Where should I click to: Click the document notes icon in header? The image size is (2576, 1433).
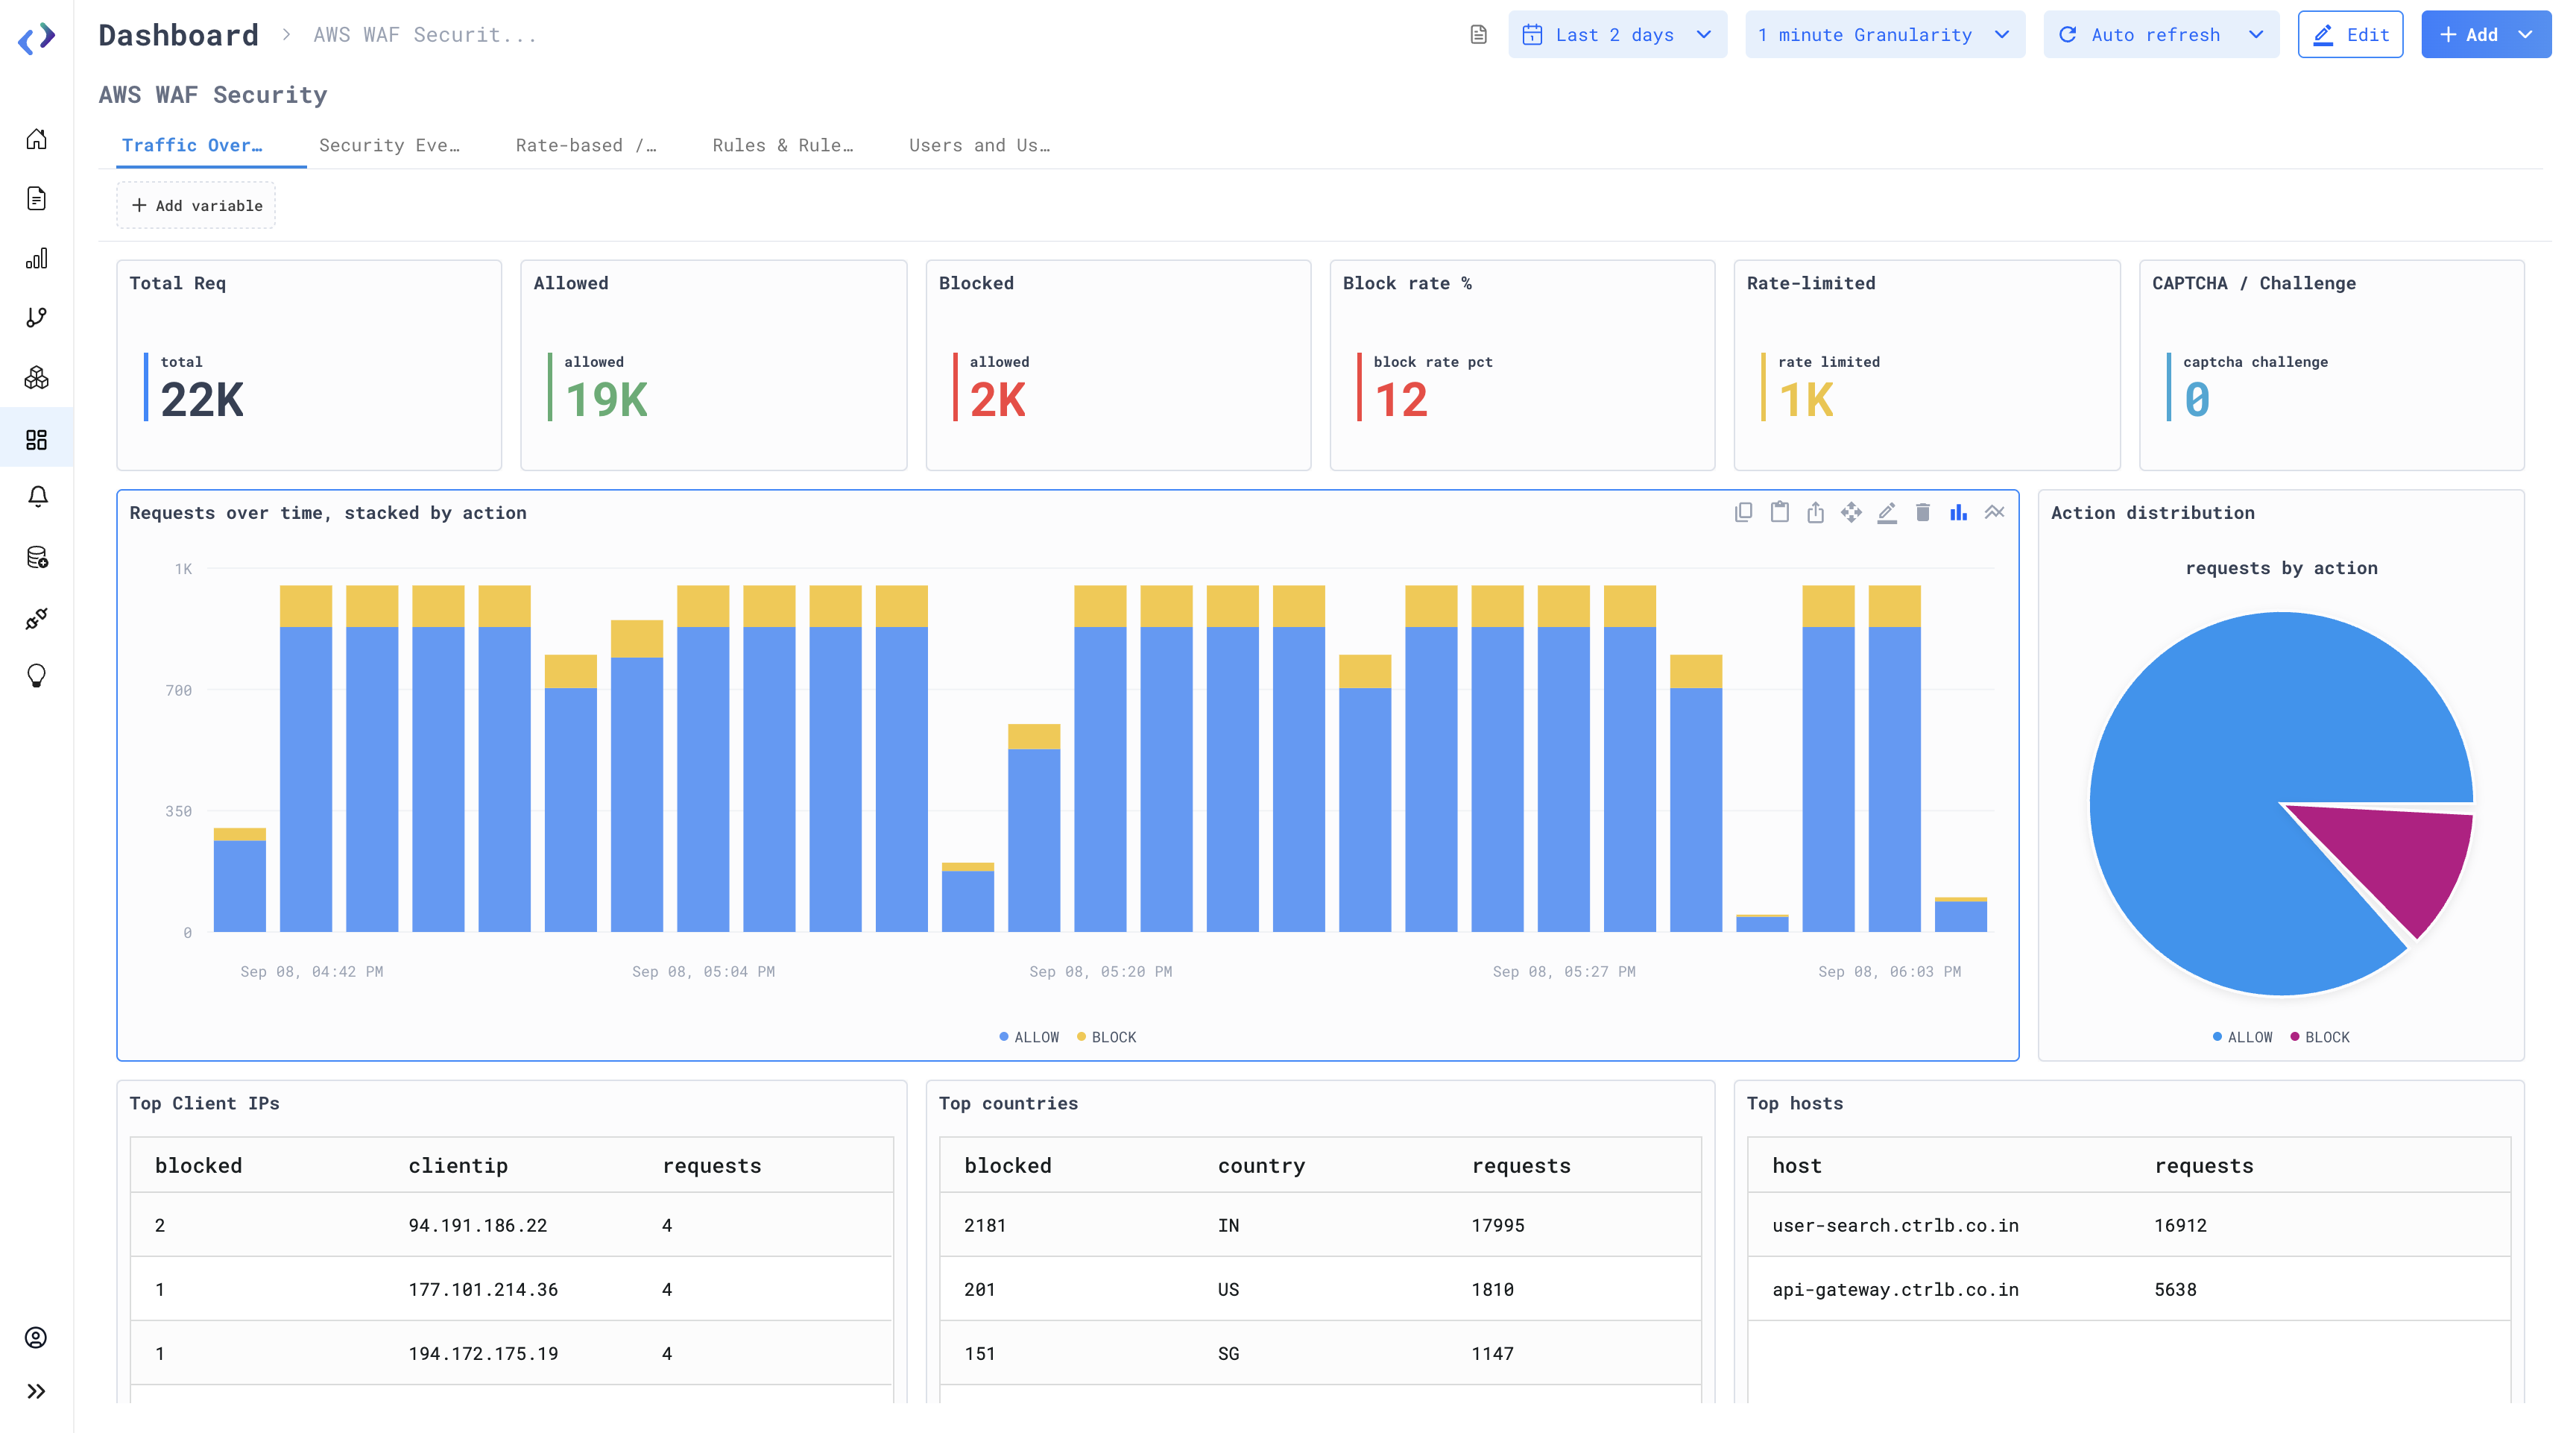point(1479,35)
